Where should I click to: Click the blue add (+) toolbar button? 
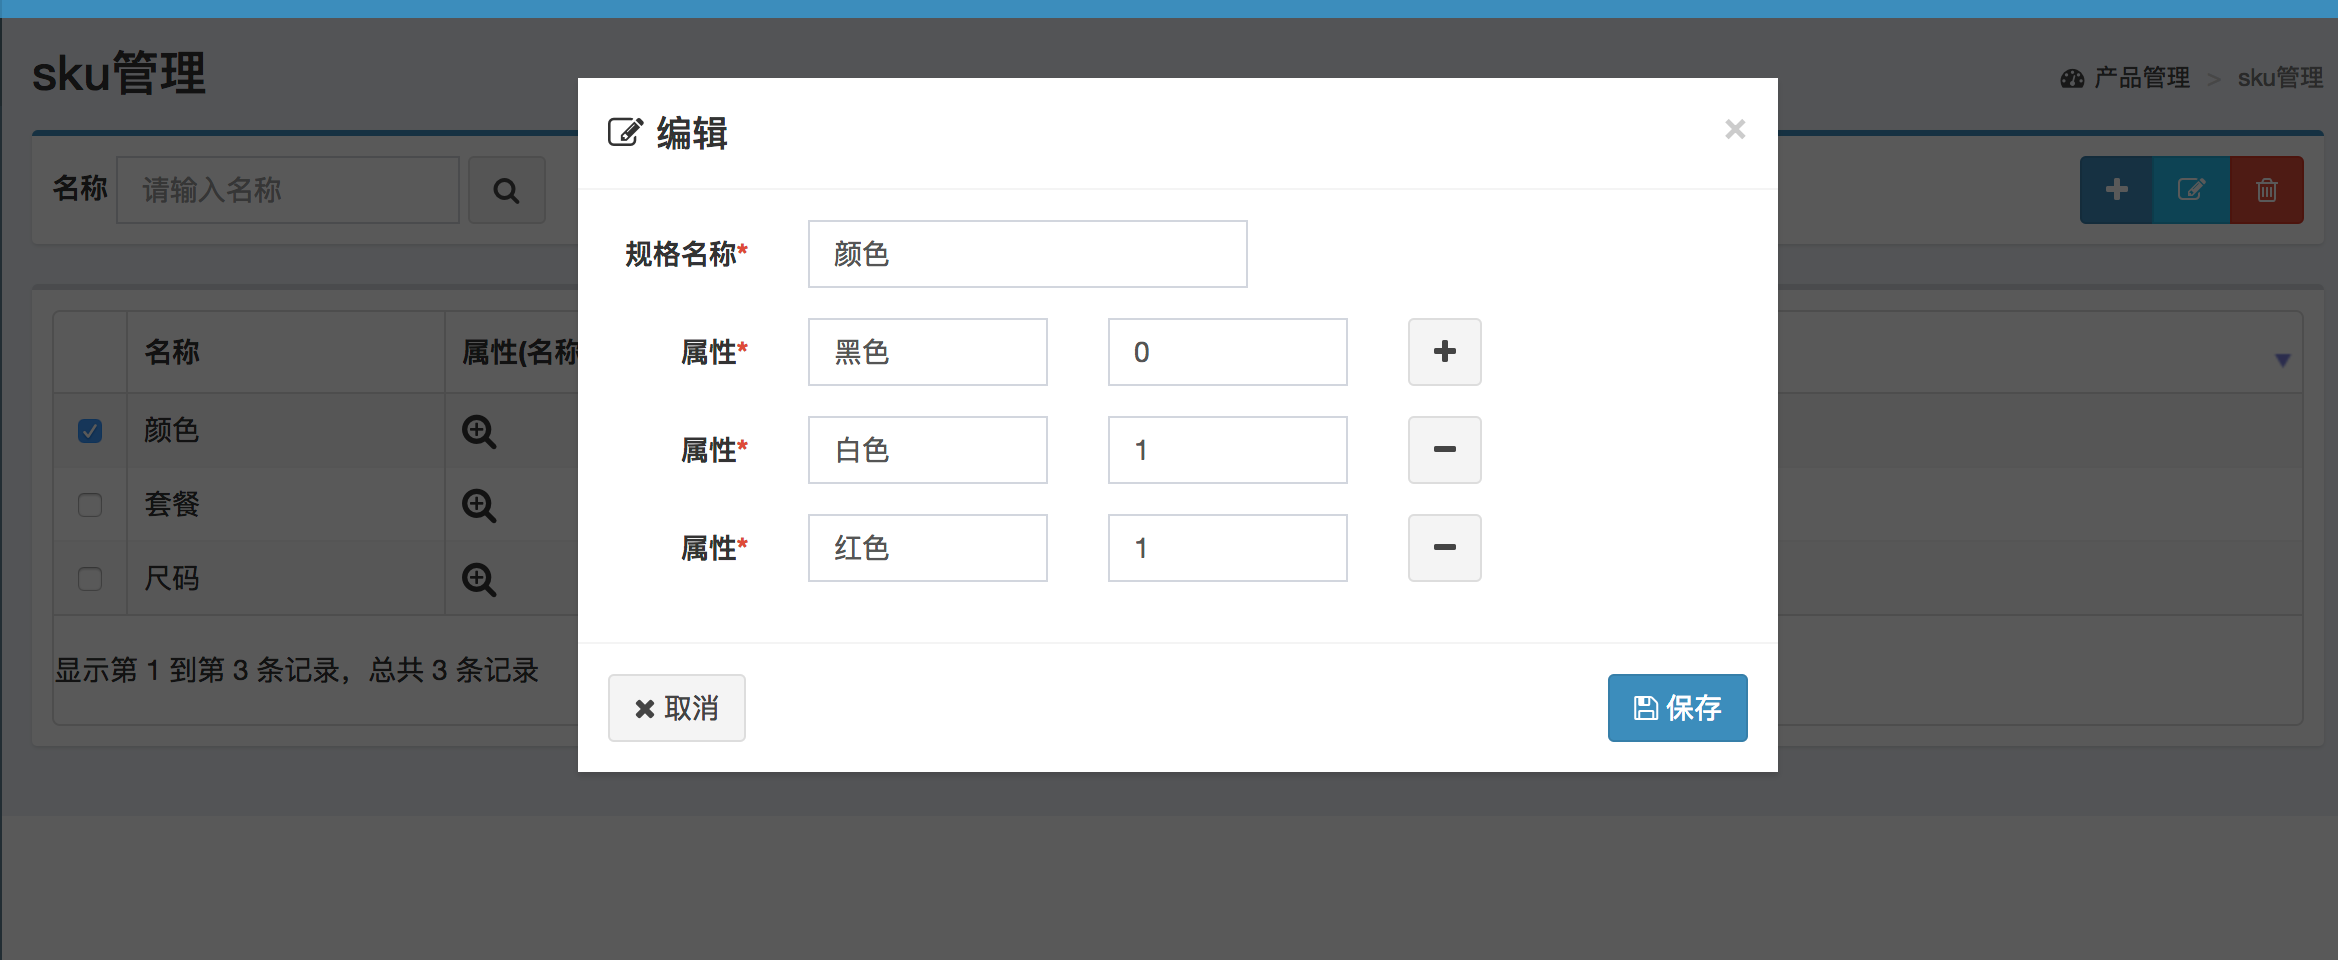point(2117,190)
